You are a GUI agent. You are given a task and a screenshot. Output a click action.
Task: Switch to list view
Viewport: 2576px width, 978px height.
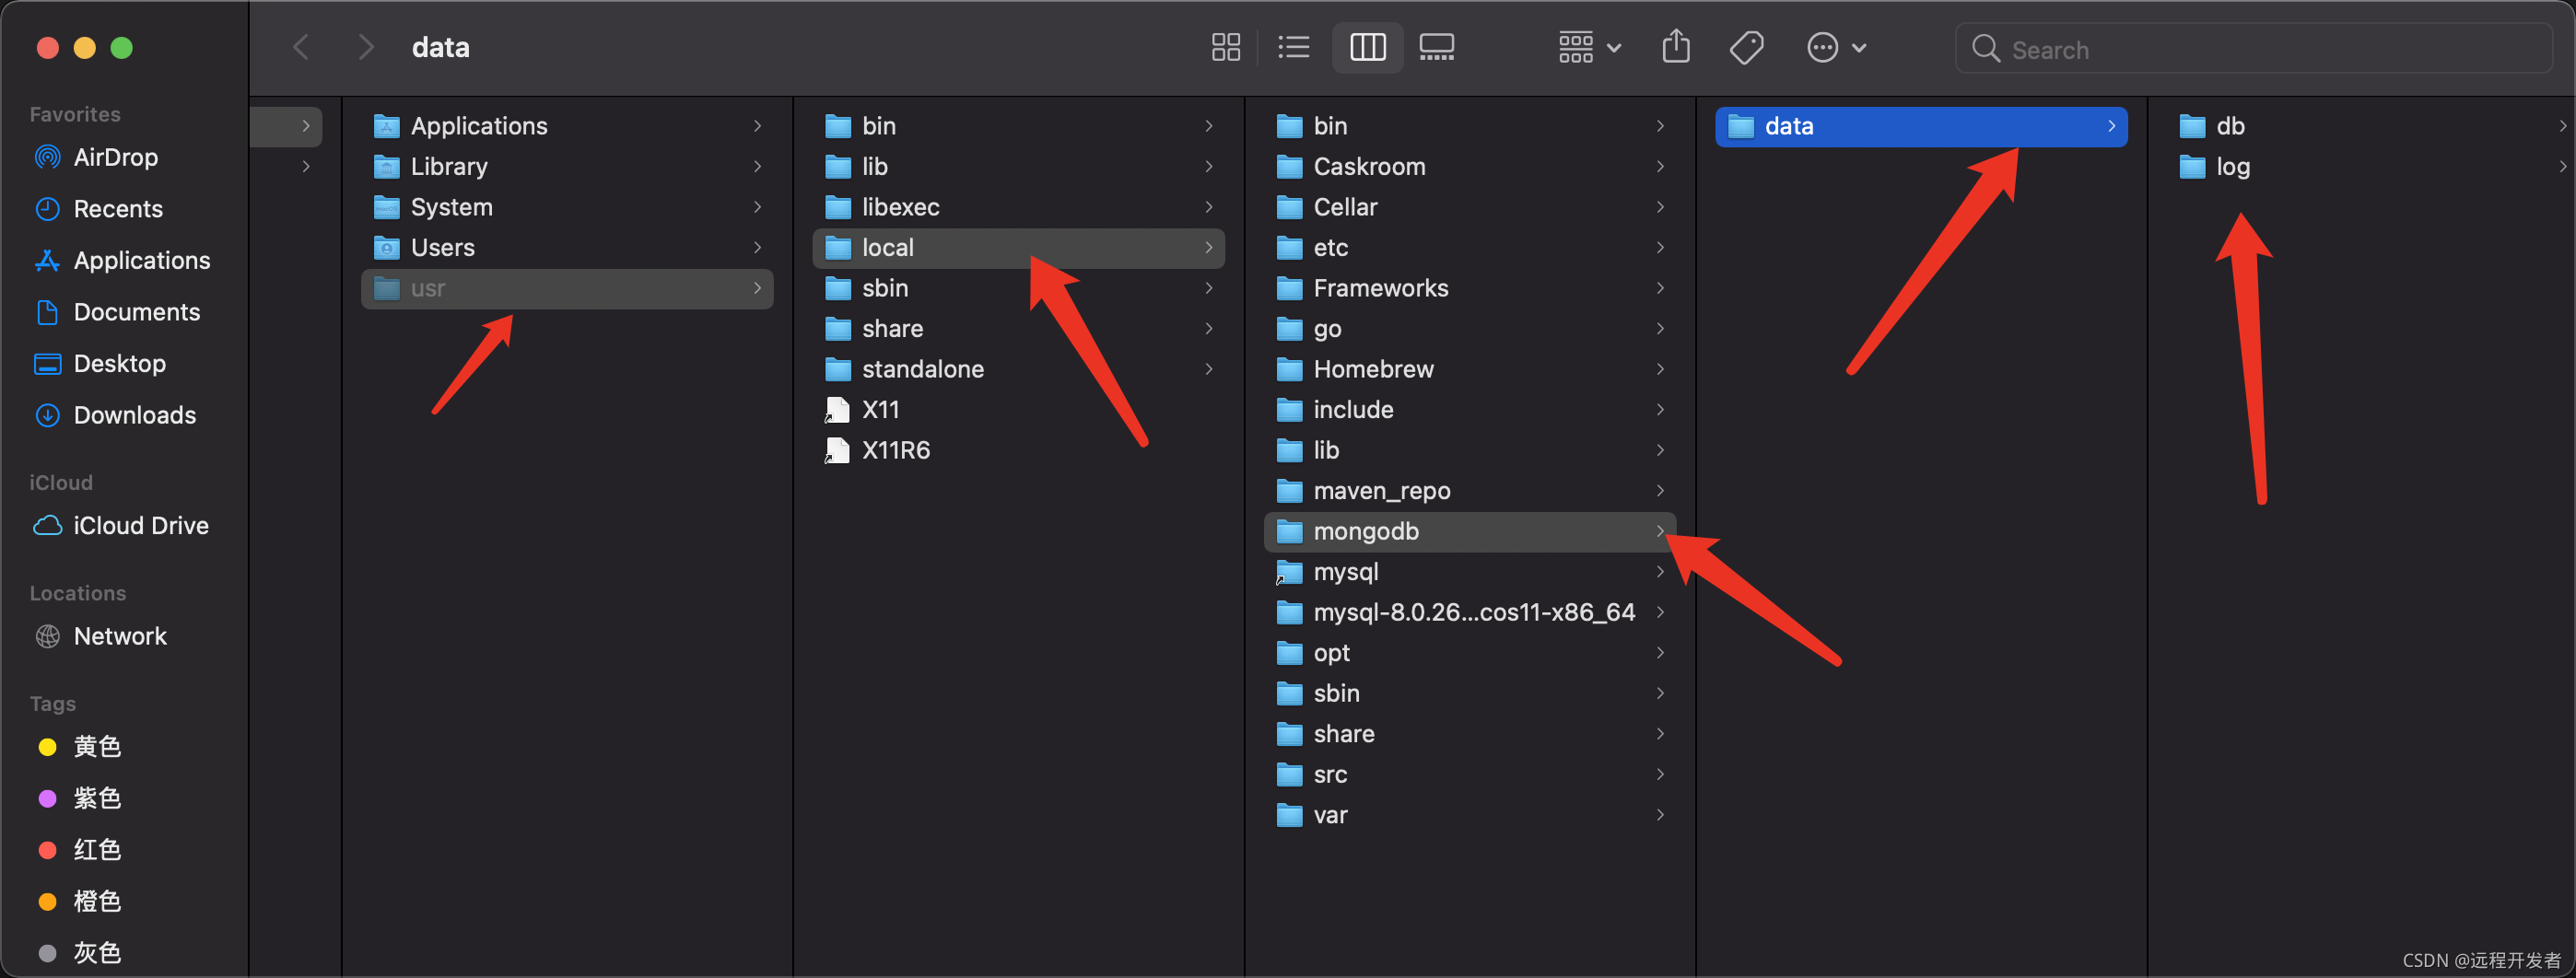click(x=1293, y=47)
